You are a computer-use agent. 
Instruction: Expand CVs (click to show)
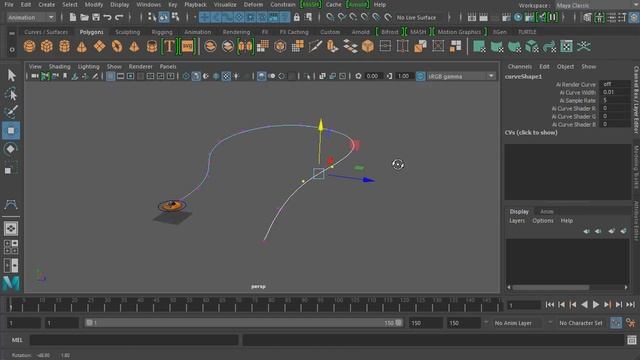click(531, 133)
